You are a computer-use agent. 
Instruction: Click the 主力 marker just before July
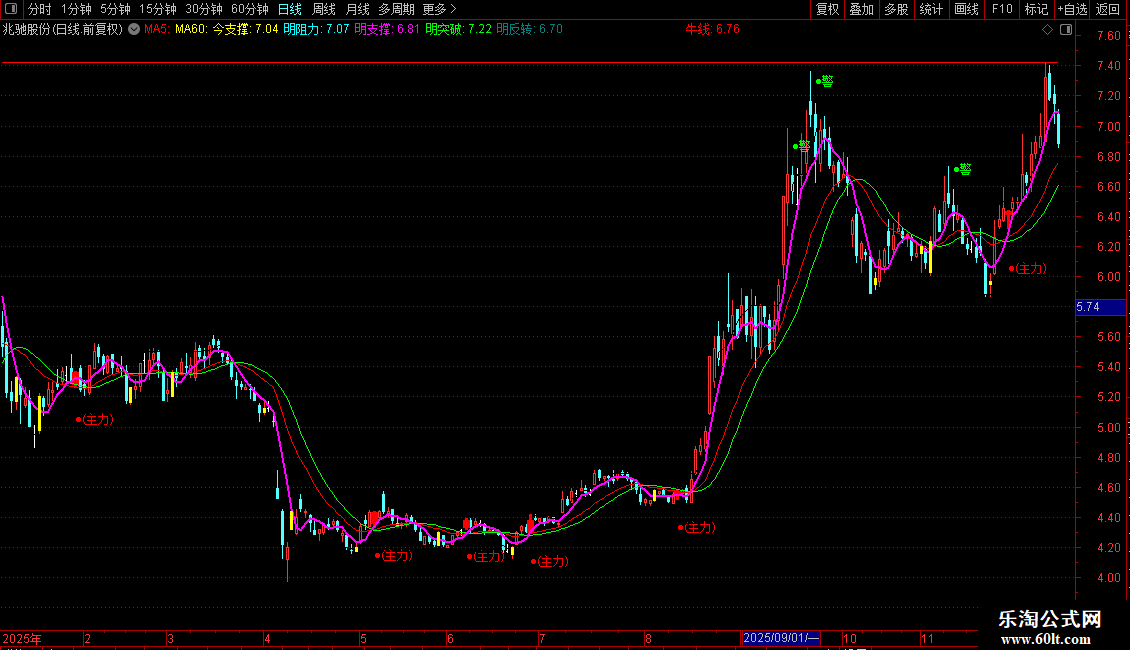pyautogui.click(x=549, y=561)
